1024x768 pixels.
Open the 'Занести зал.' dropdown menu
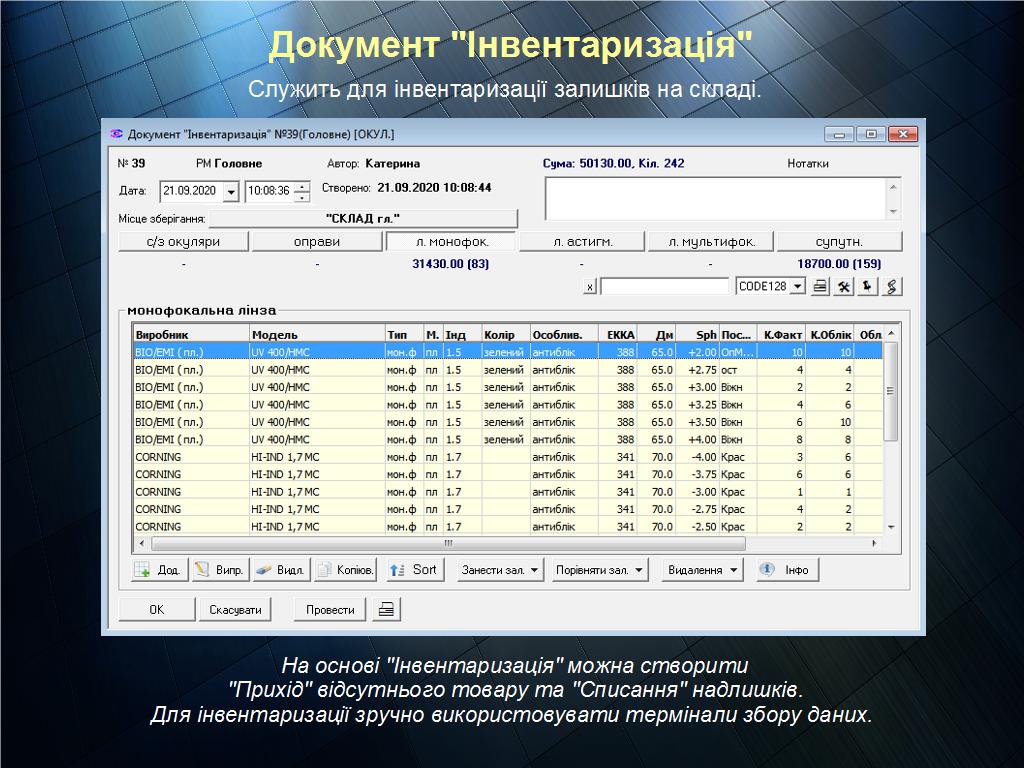tap(499, 570)
